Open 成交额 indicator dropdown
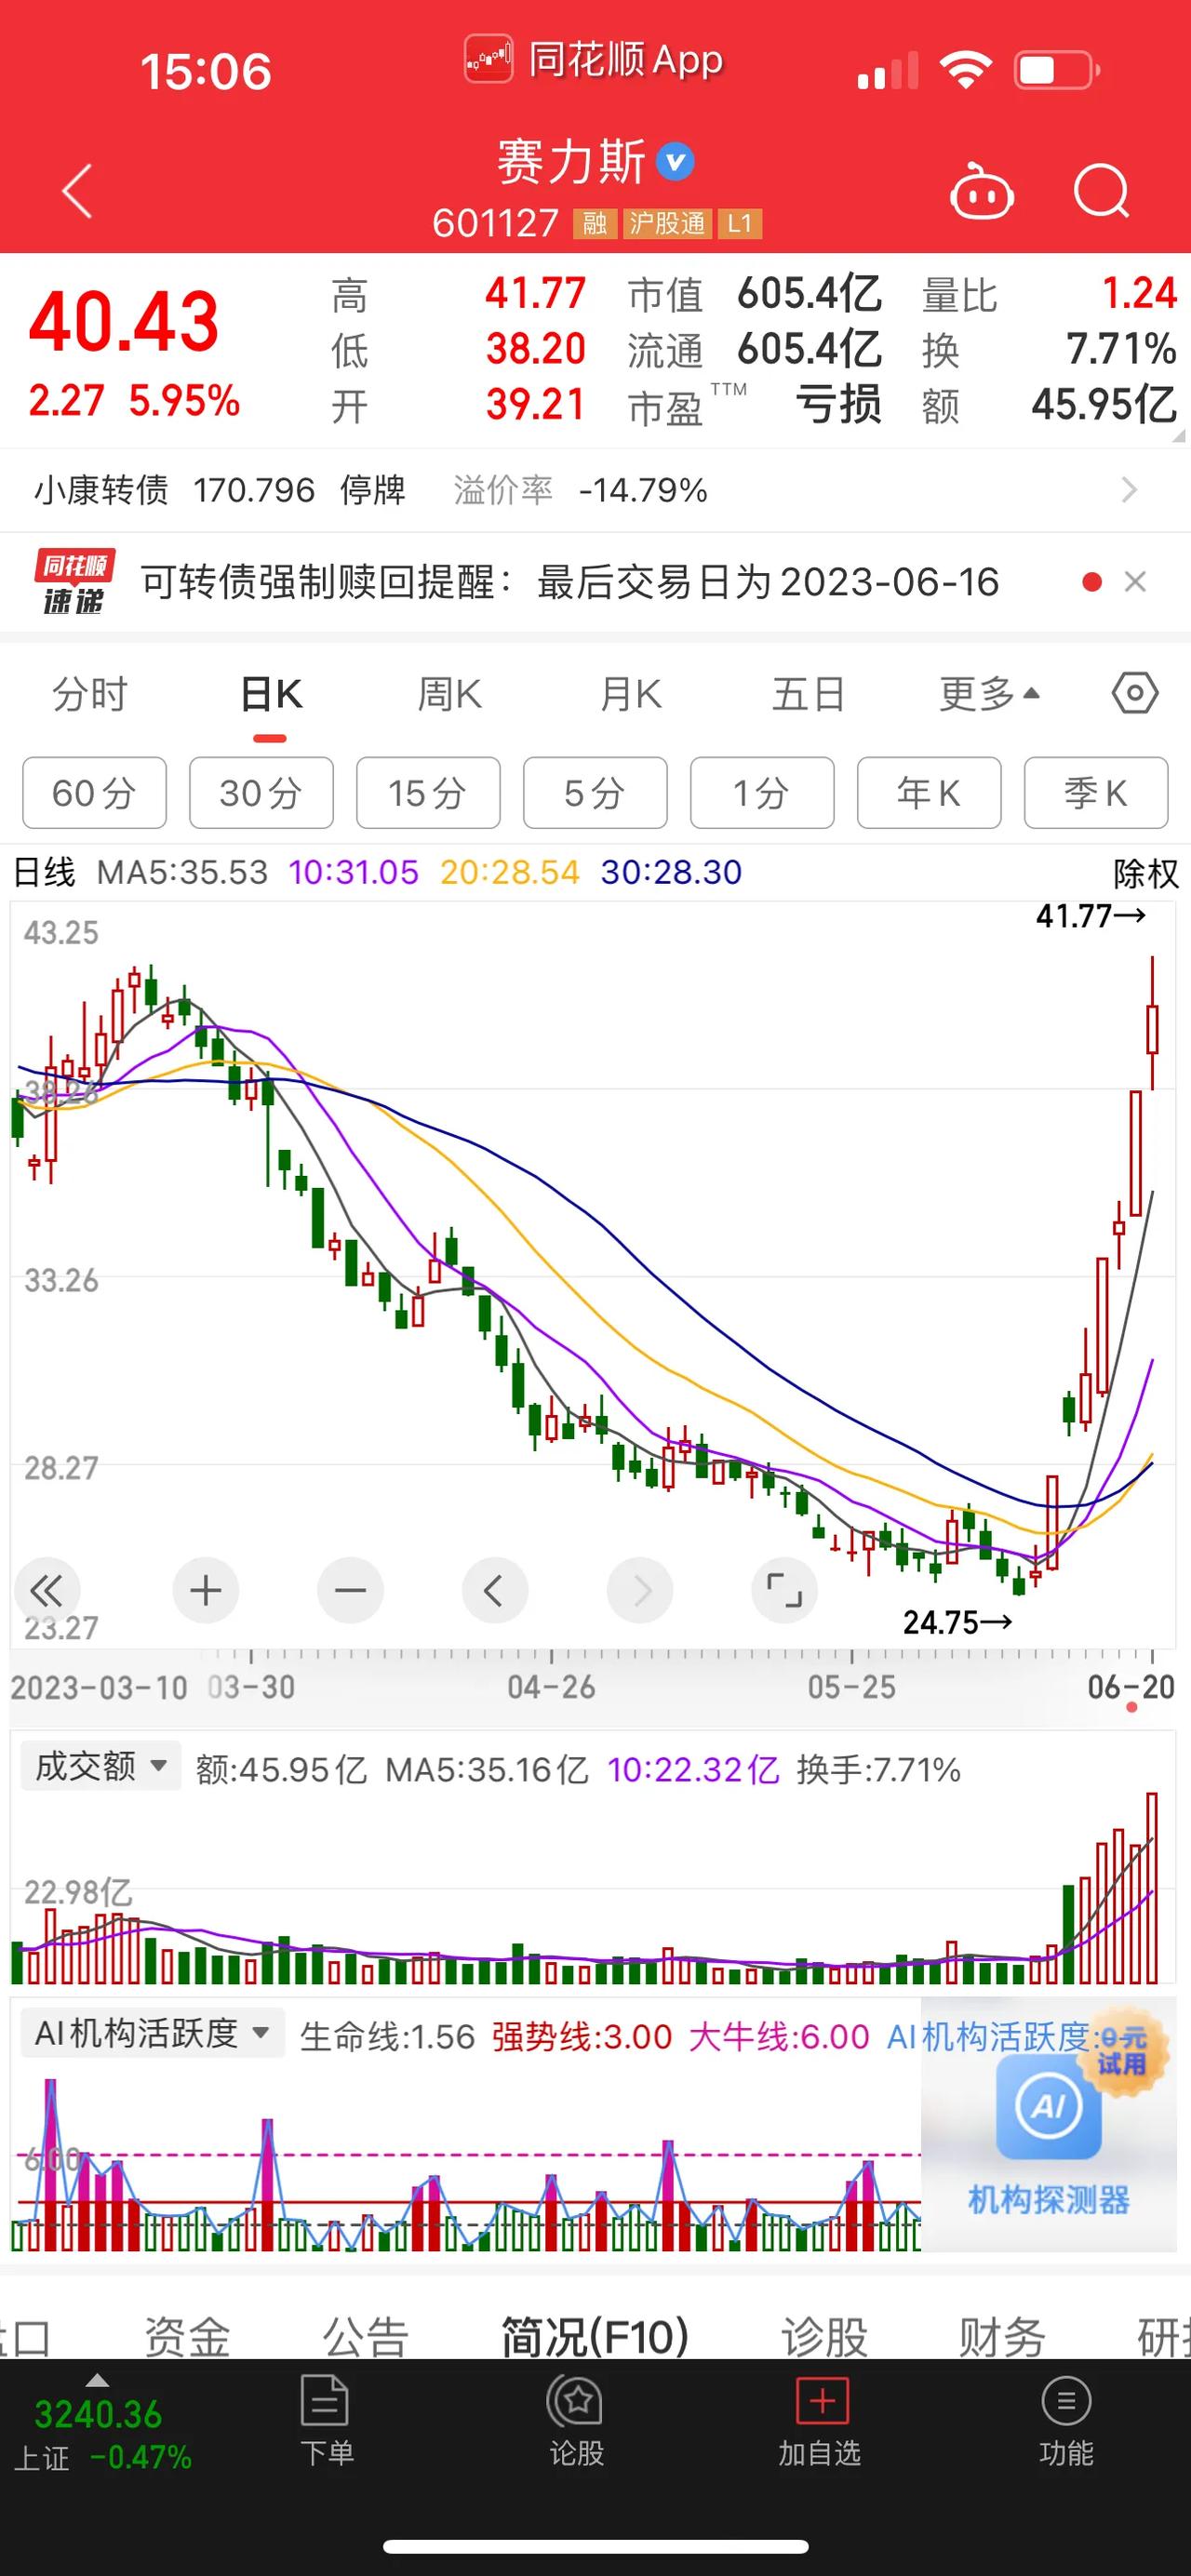Screen dimensions: 1191x2576 click(101, 1766)
